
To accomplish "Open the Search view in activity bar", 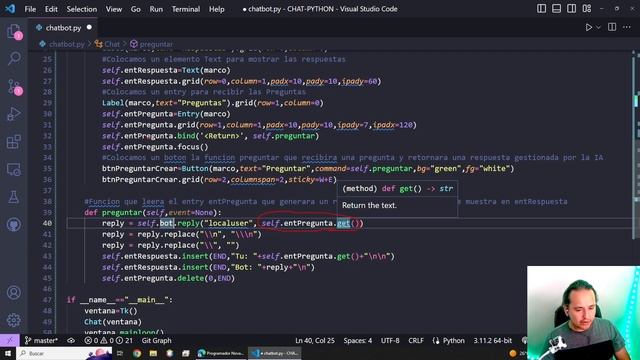I will click(x=14, y=59).
